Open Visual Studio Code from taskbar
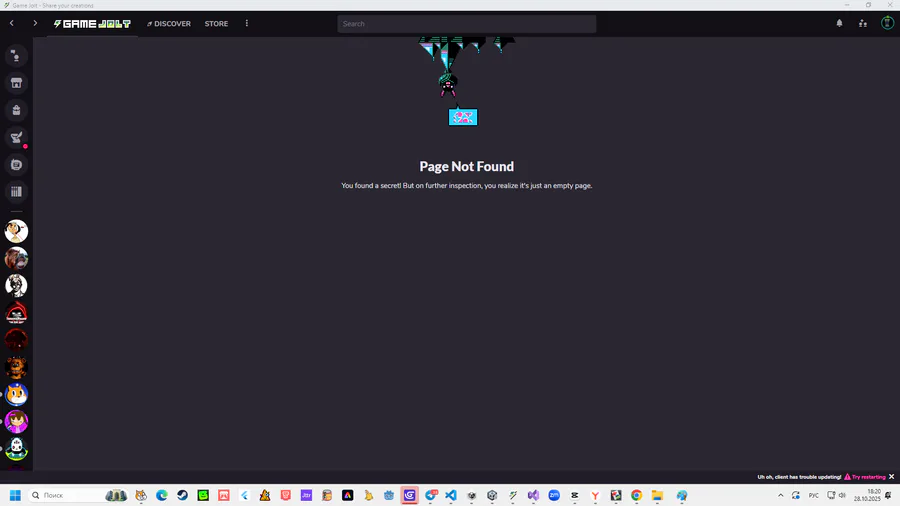 (x=451, y=495)
